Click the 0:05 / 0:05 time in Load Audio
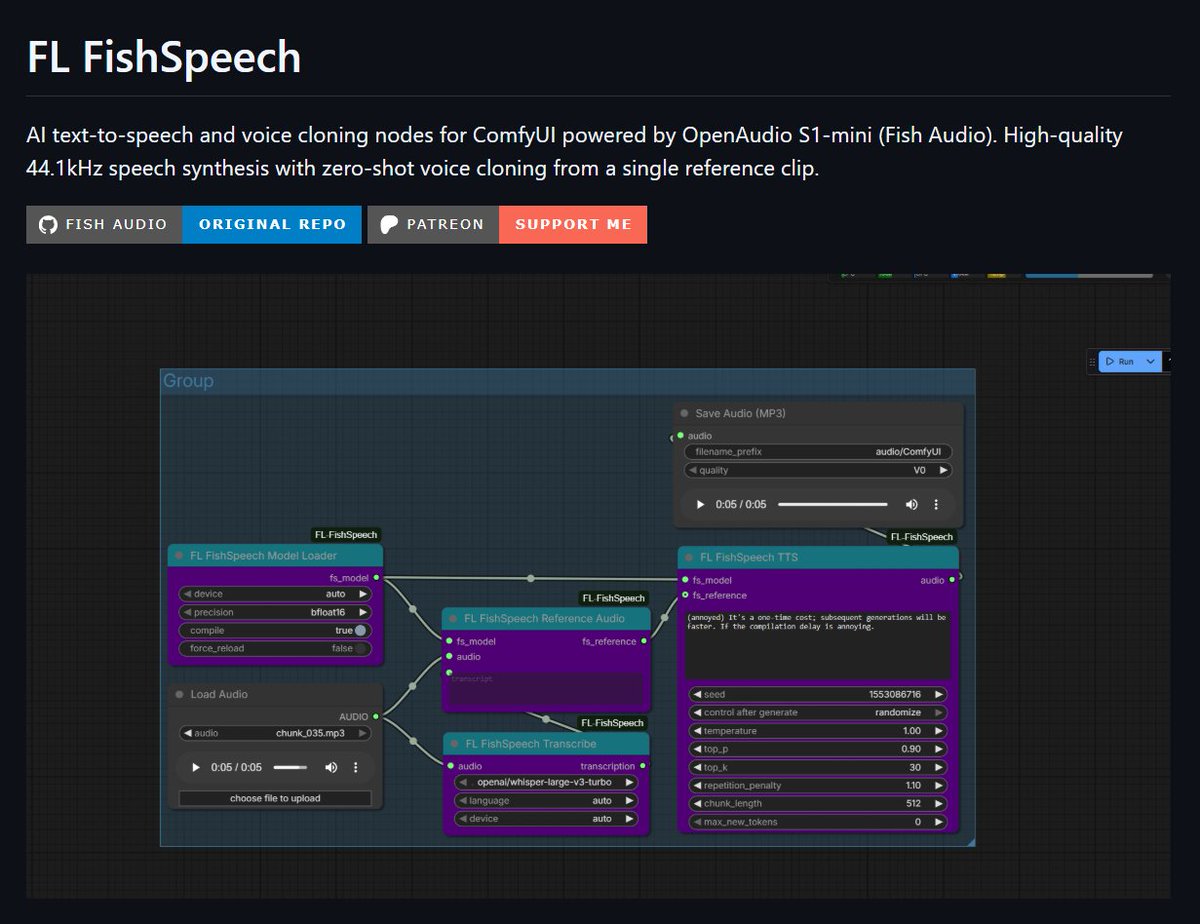The height and width of the screenshot is (924, 1200). (x=236, y=768)
